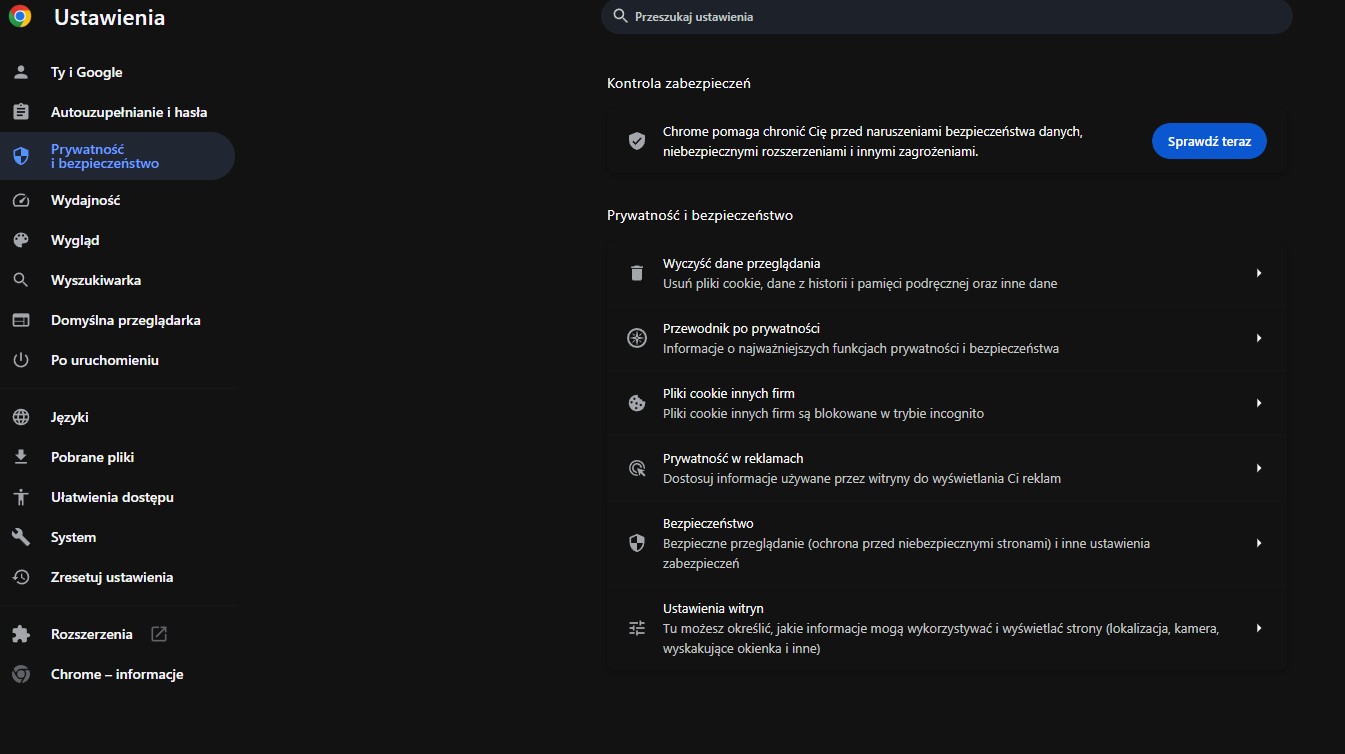Click the Przeszukaj ustawienia search field
Image resolution: width=1345 pixels, height=754 pixels.
pos(945,17)
